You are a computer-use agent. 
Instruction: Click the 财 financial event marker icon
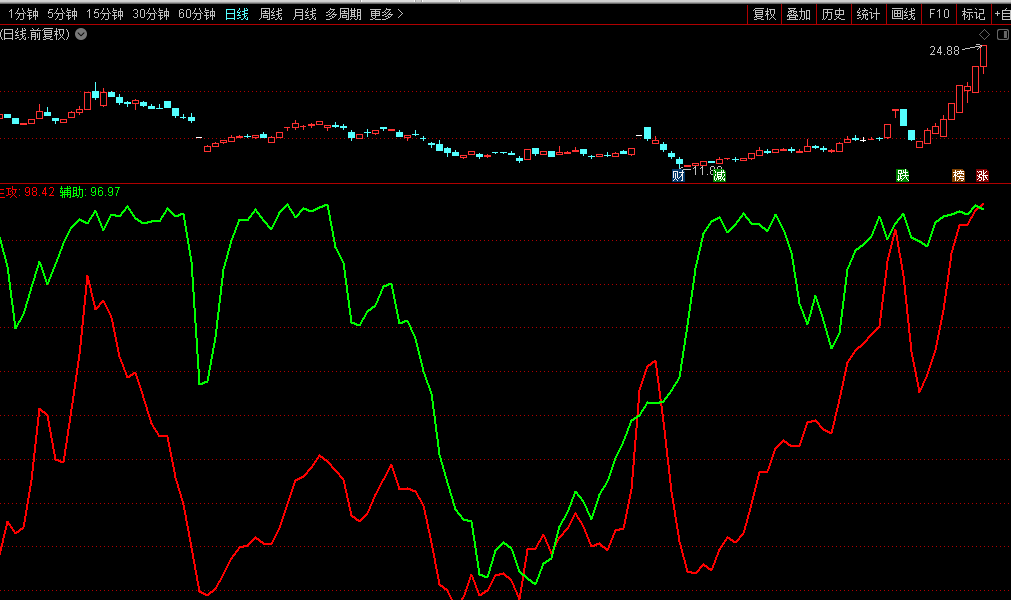[679, 176]
